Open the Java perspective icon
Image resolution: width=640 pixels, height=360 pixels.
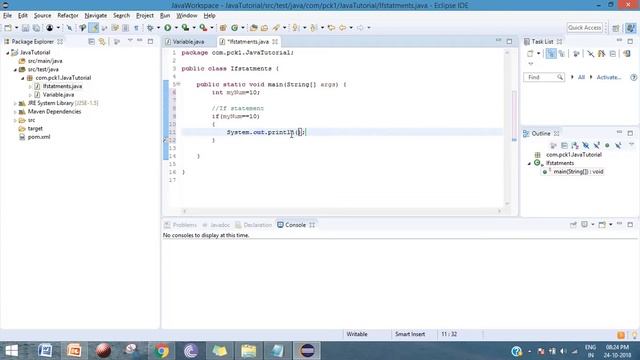click(631, 28)
